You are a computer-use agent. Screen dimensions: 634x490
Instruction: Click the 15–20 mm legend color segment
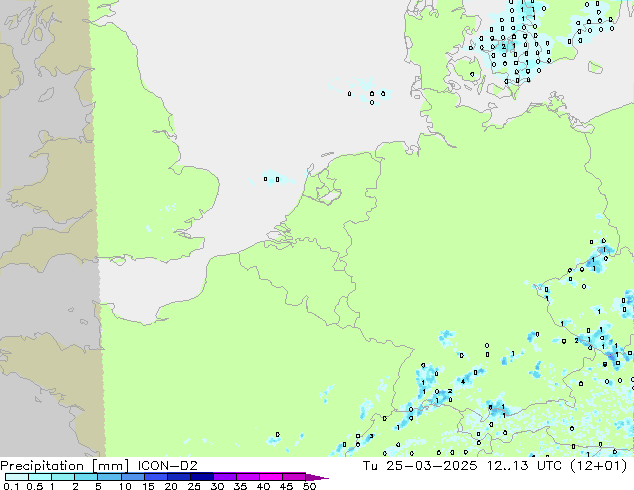[155, 477]
